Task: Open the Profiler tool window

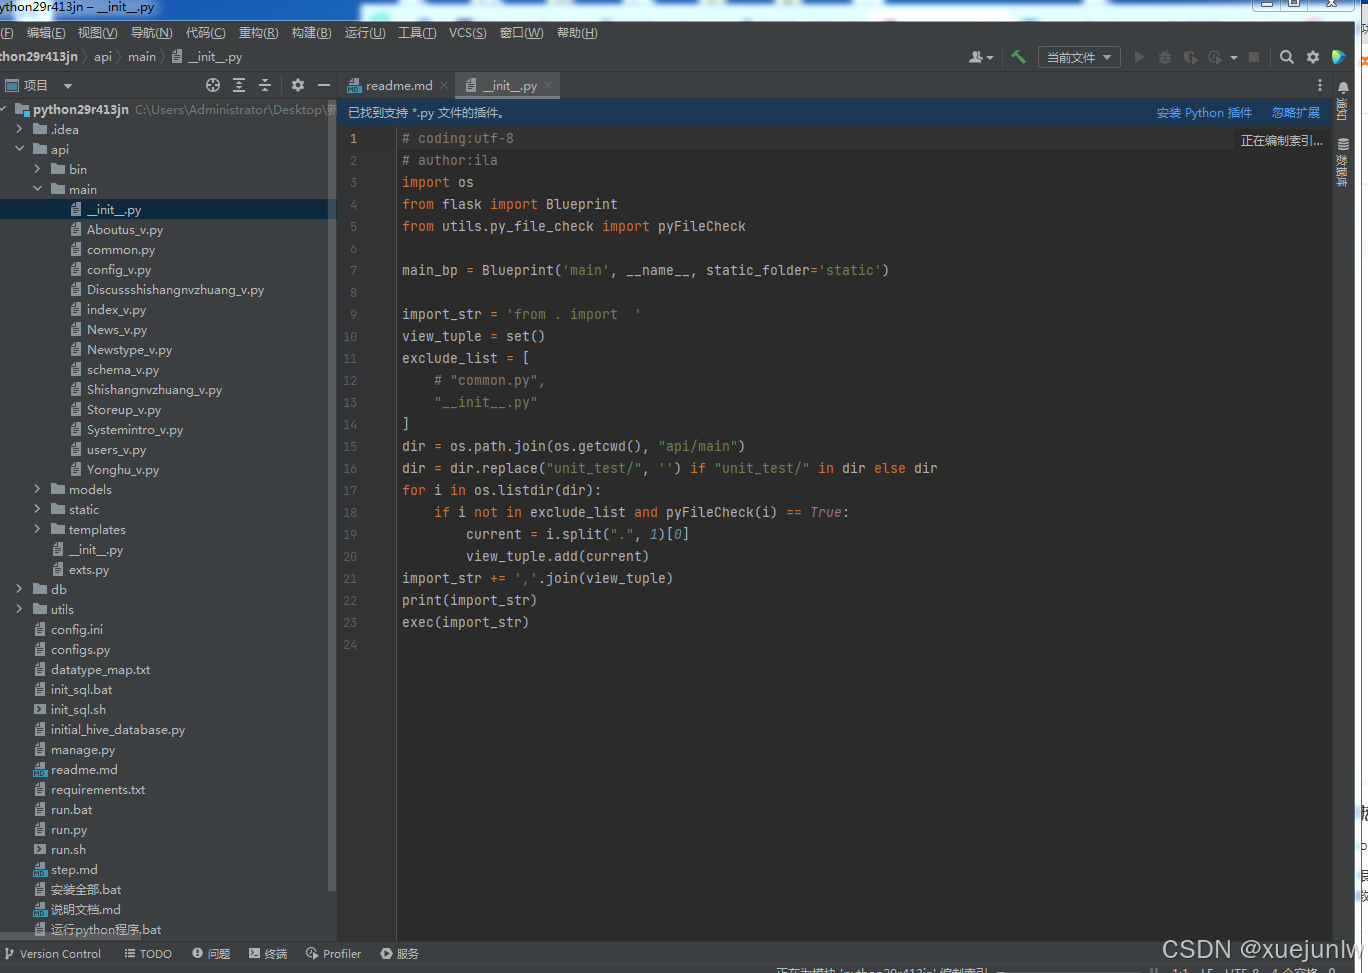Action: [334, 954]
